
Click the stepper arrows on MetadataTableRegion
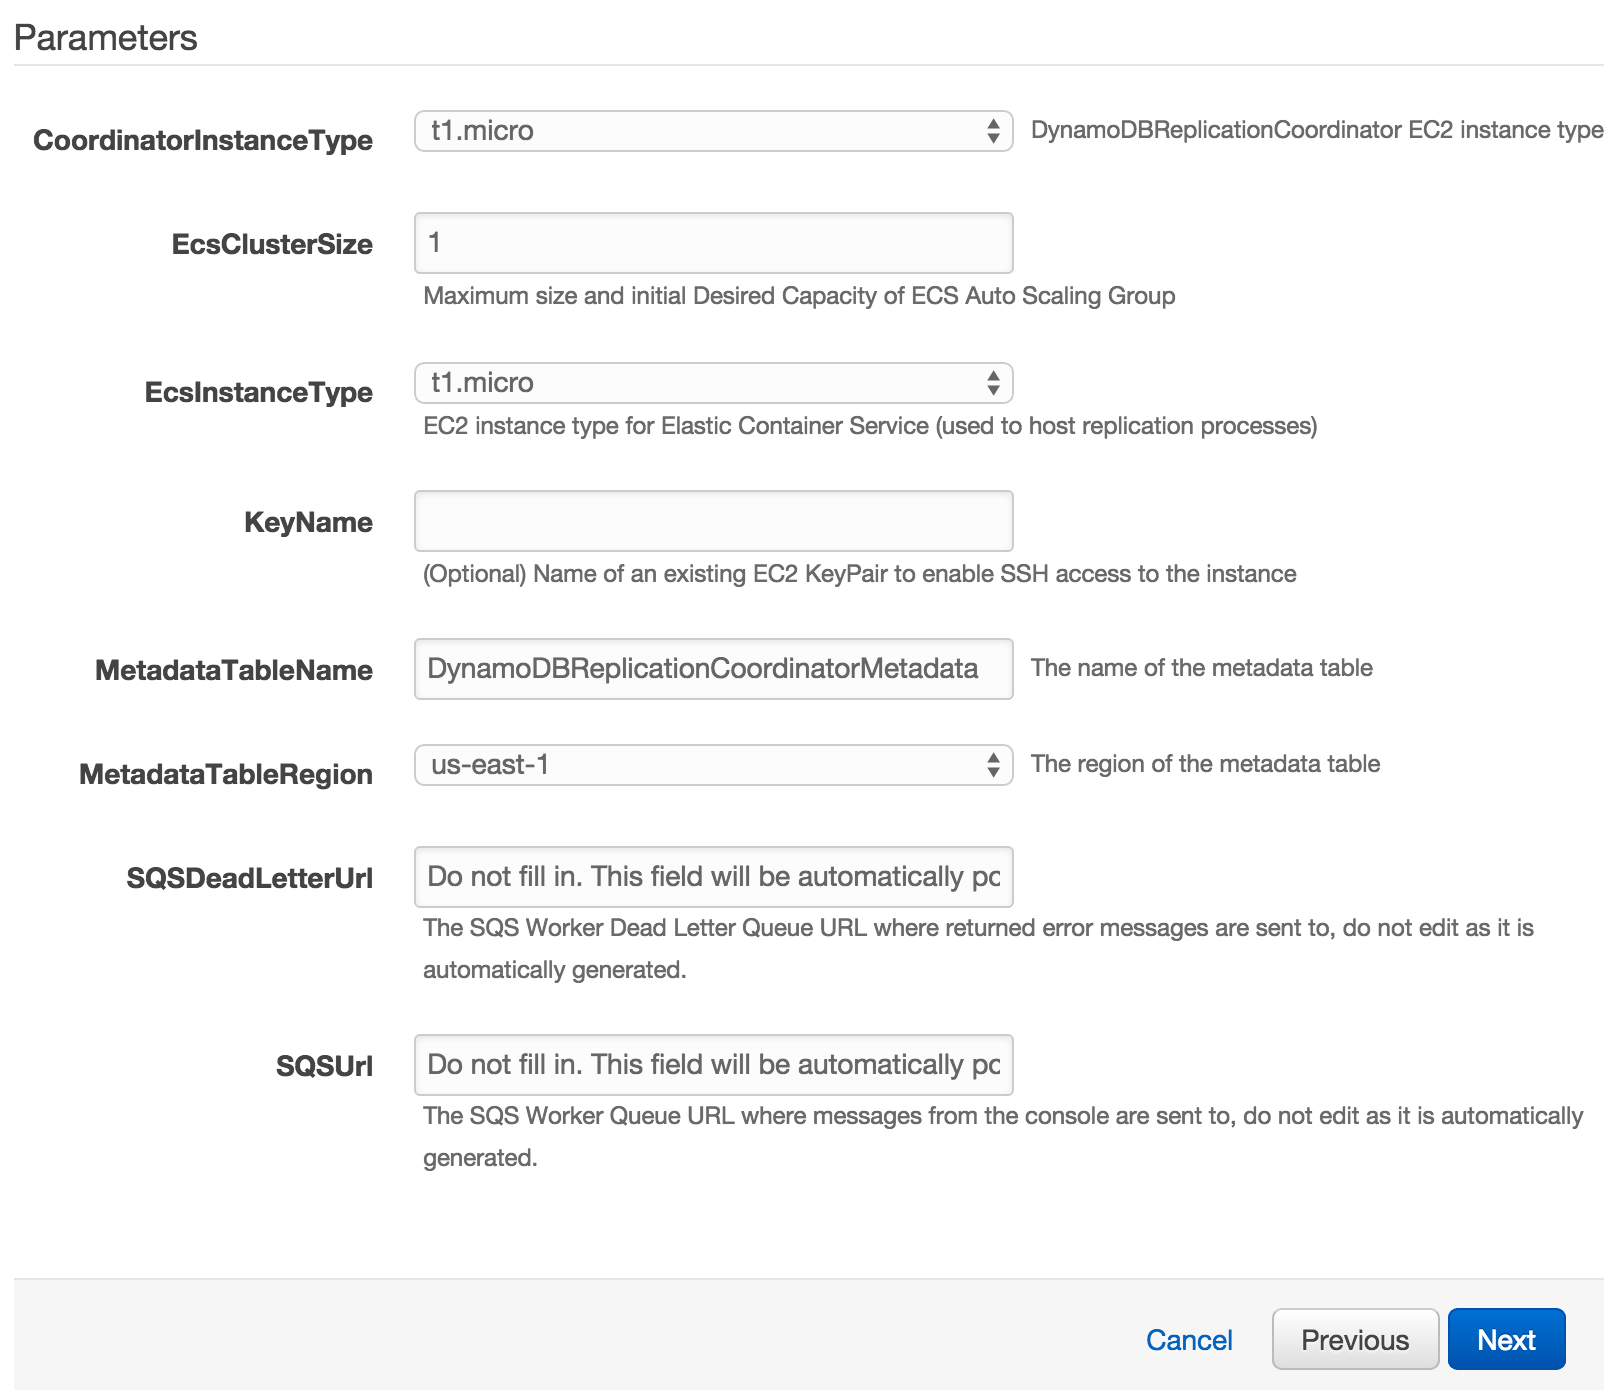coord(993,765)
